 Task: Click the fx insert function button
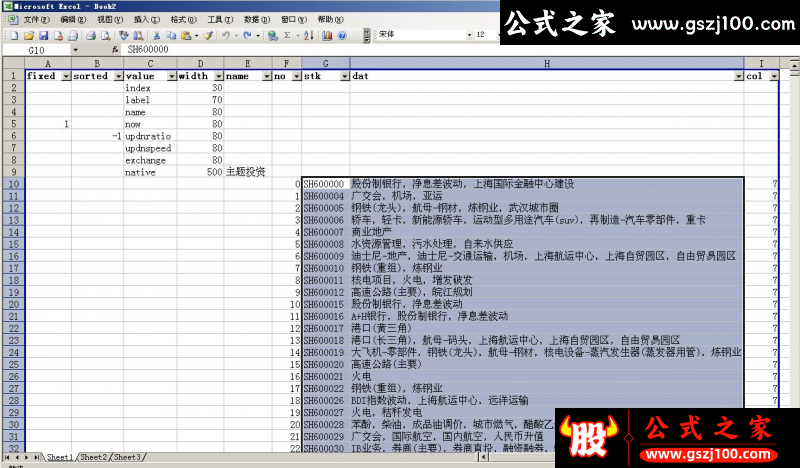point(115,50)
